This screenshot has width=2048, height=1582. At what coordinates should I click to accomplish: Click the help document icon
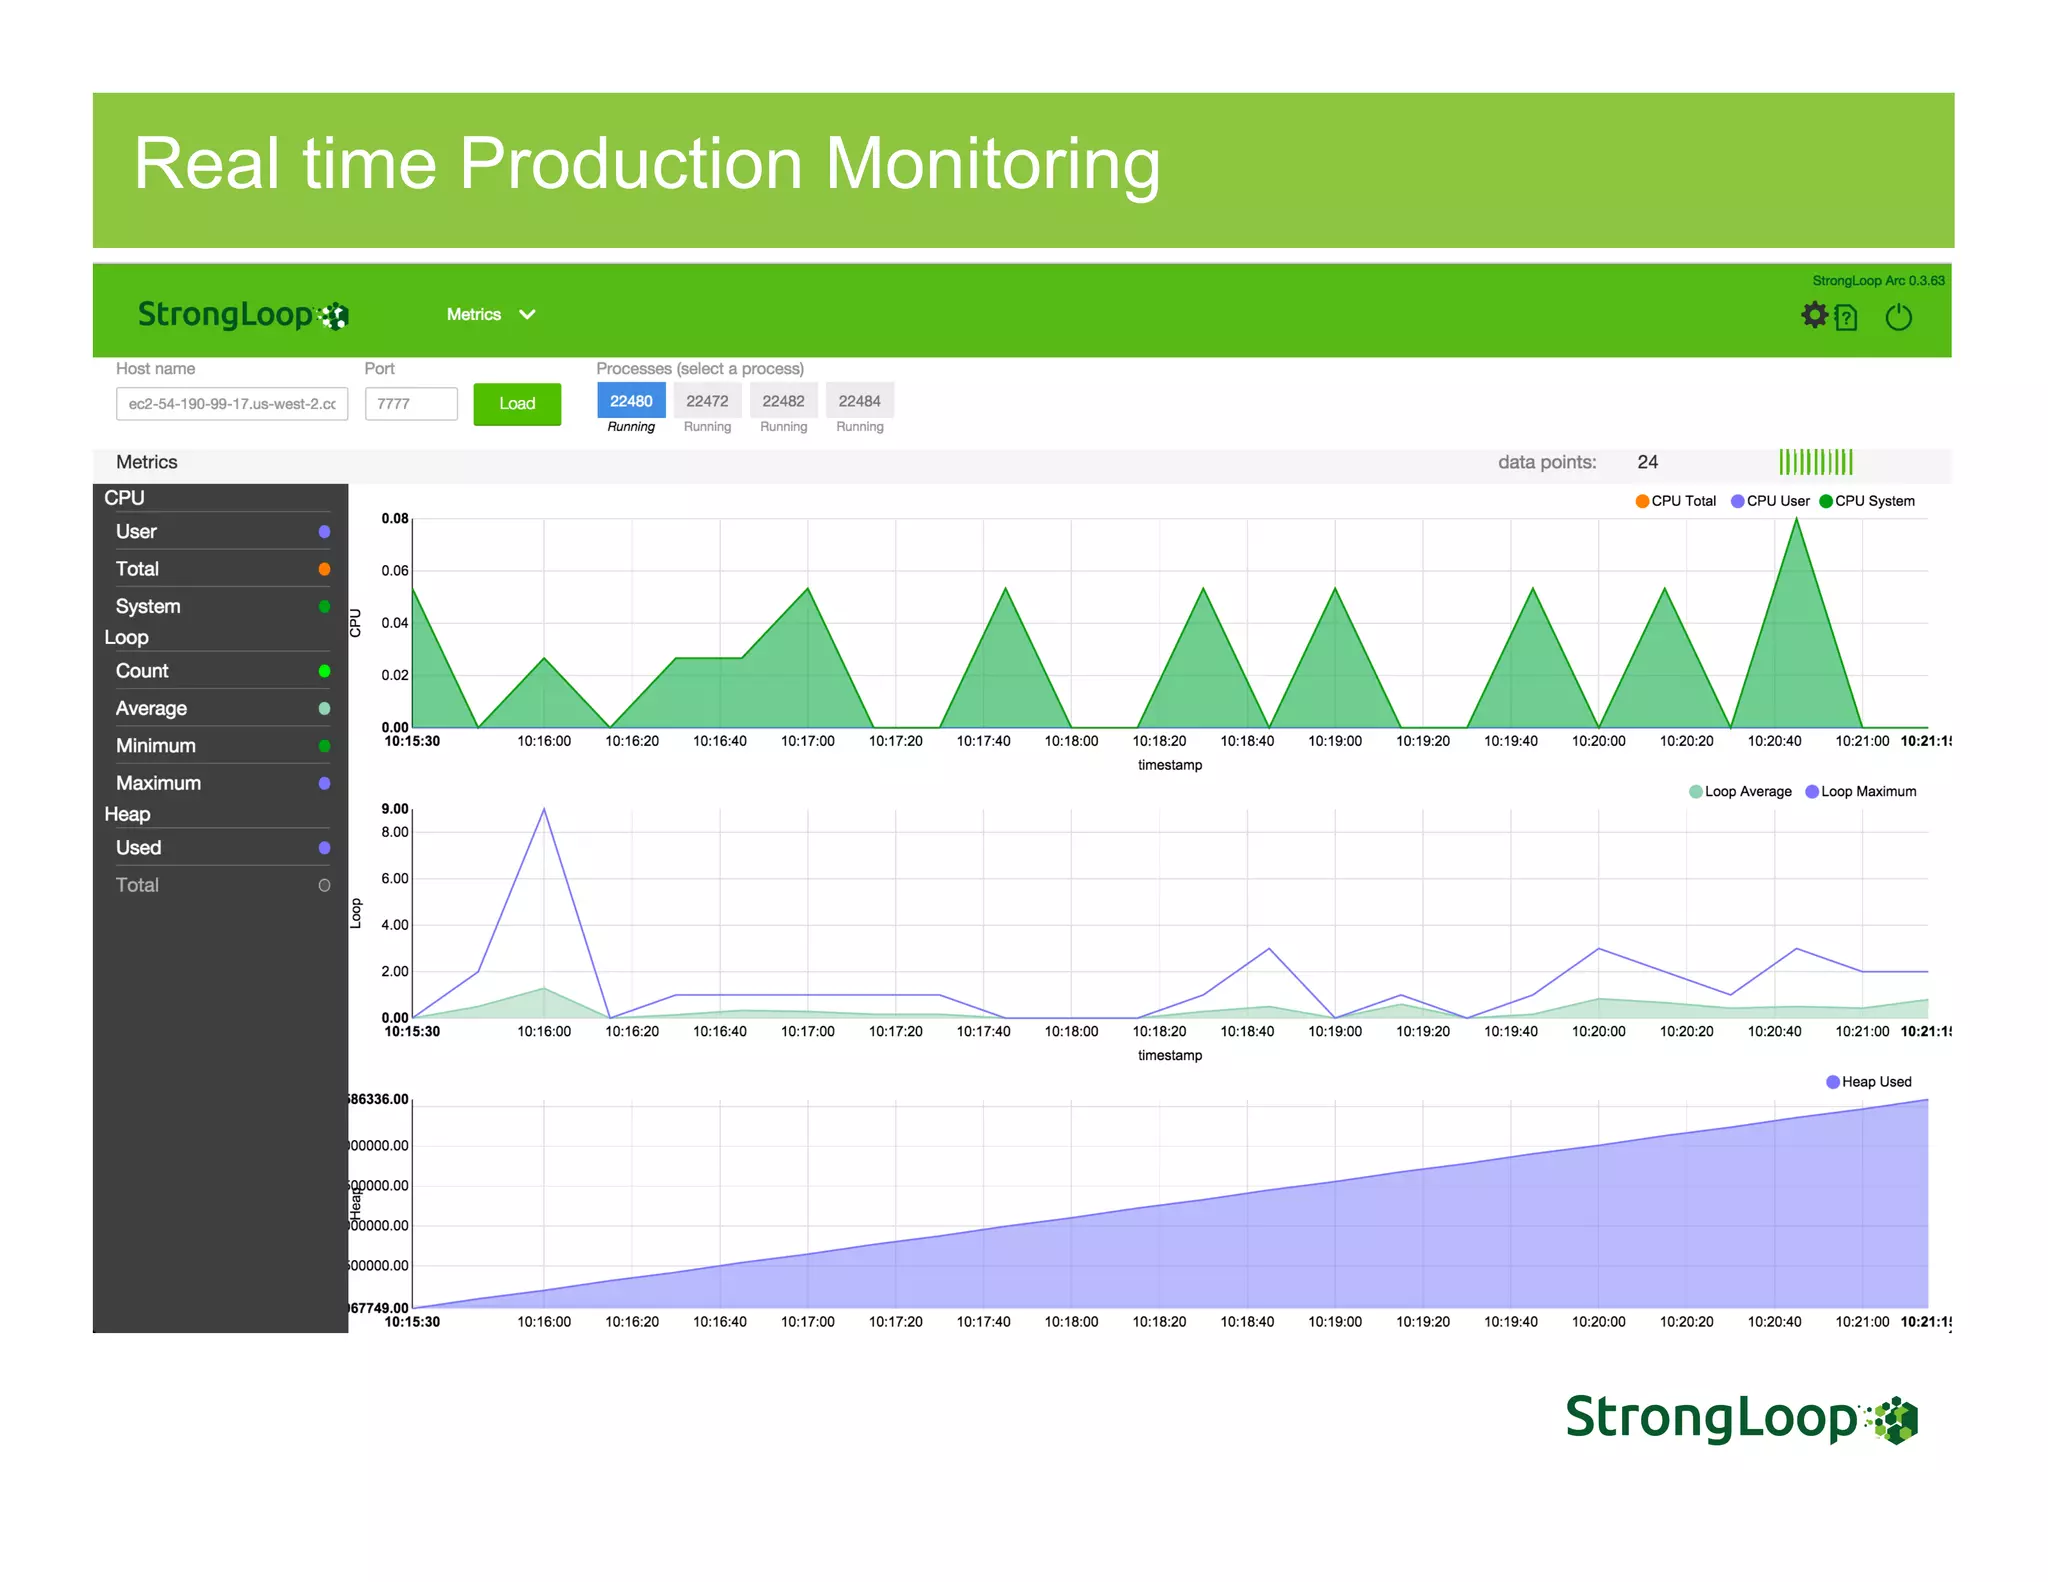coord(1846,318)
